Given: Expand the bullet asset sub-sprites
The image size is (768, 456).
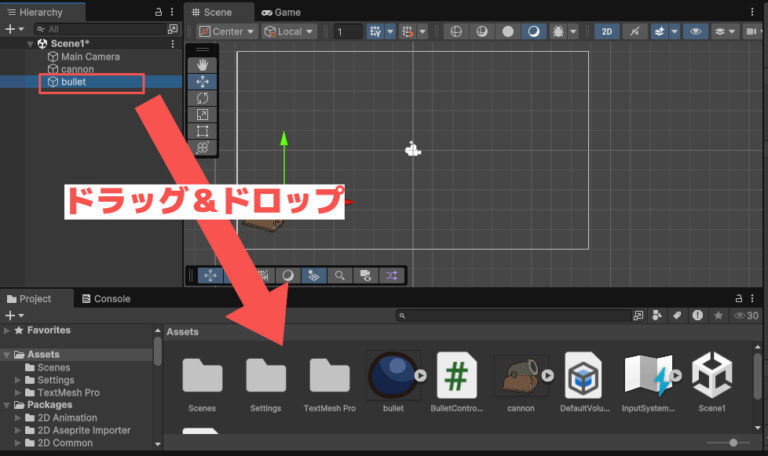Looking at the screenshot, I should (x=420, y=375).
